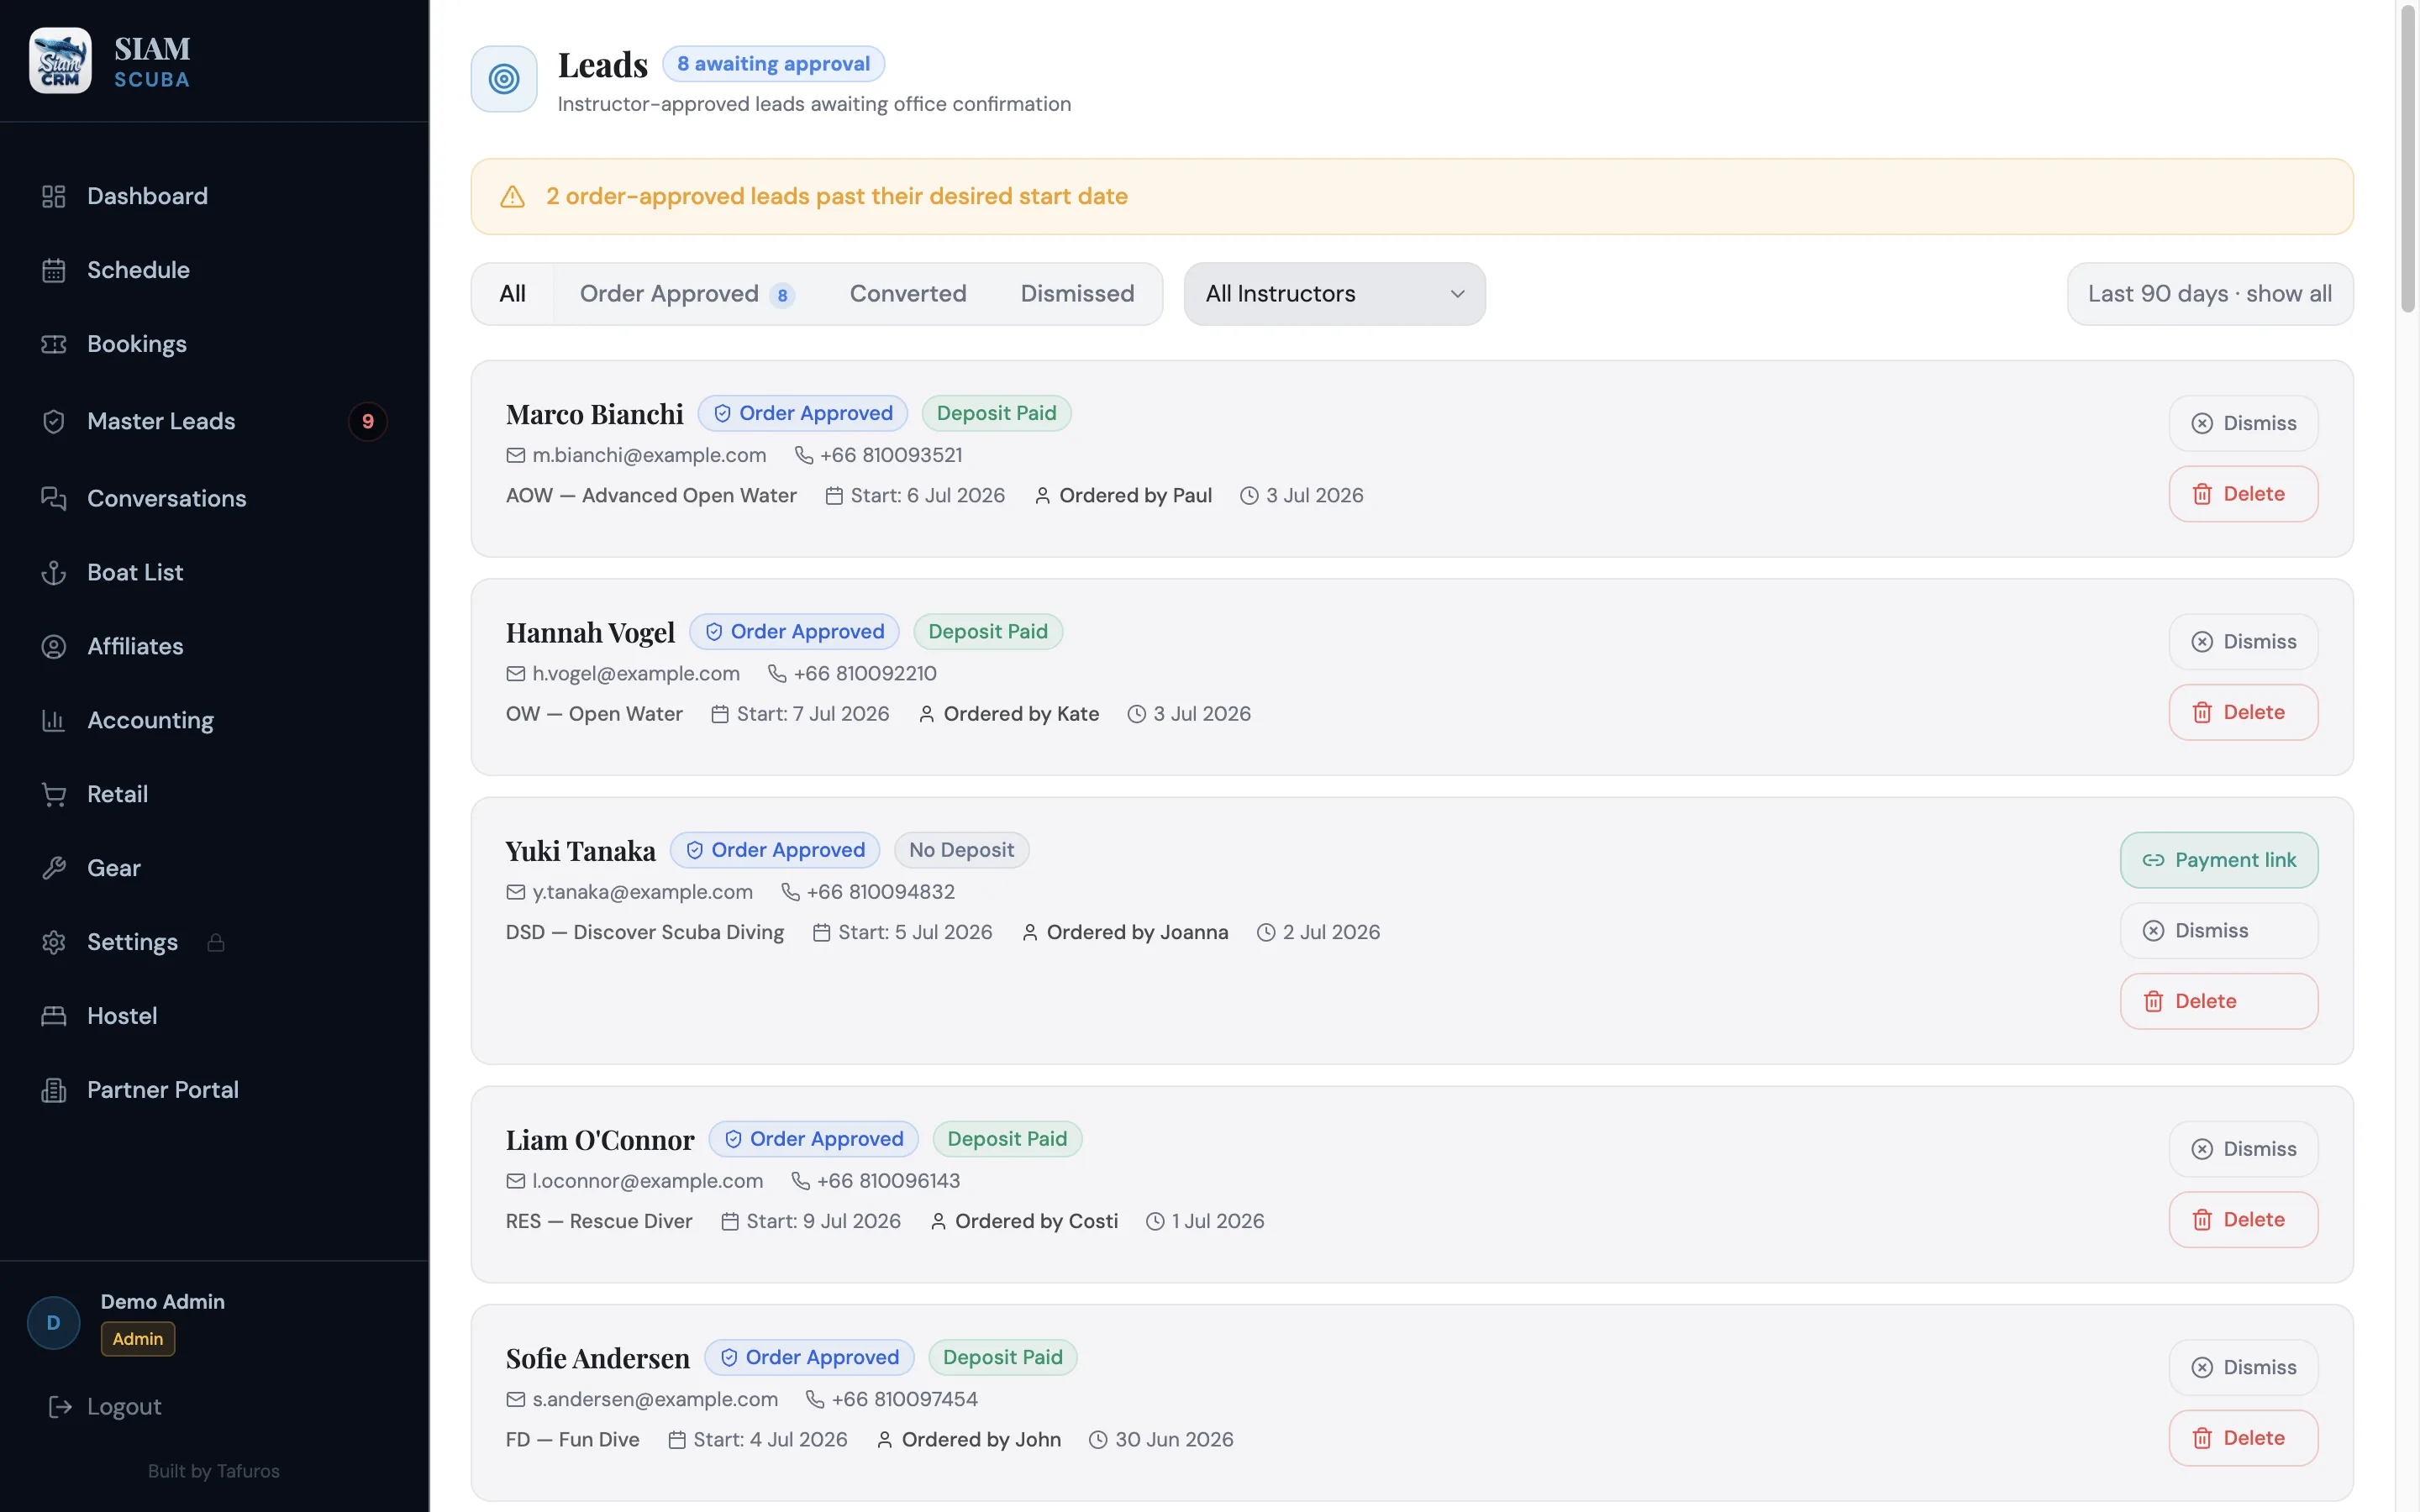Show the Dismissed leads tab
The image size is (2420, 1512).
point(1076,294)
